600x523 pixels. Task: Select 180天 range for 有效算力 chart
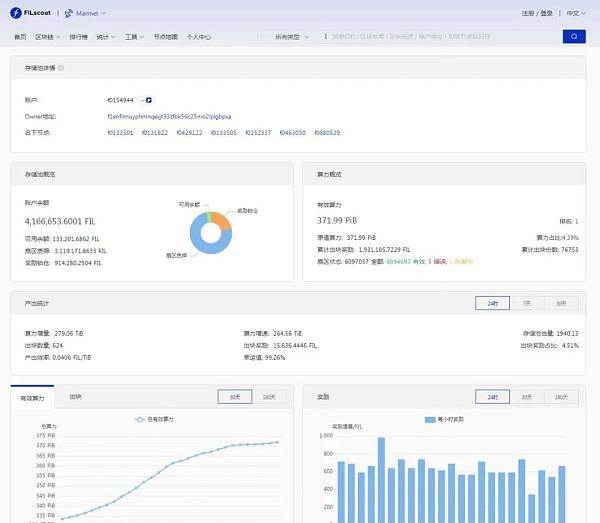(x=269, y=397)
